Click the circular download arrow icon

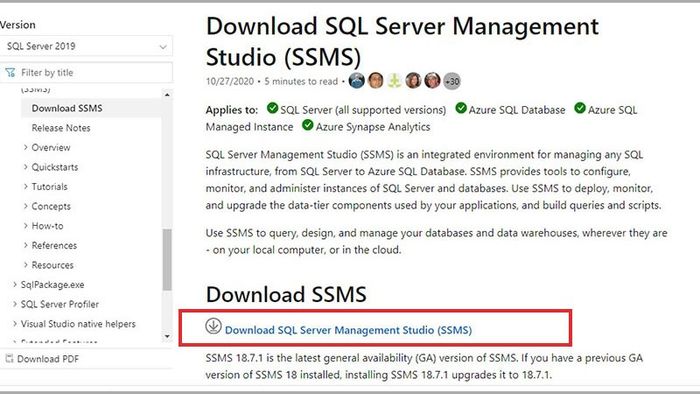pos(213,326)
